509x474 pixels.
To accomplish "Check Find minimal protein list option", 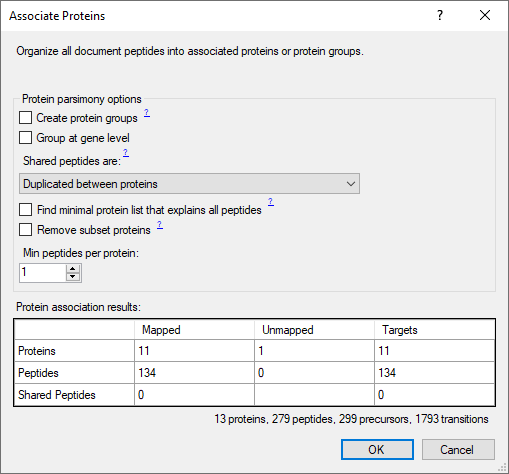I will click(26, 210).
